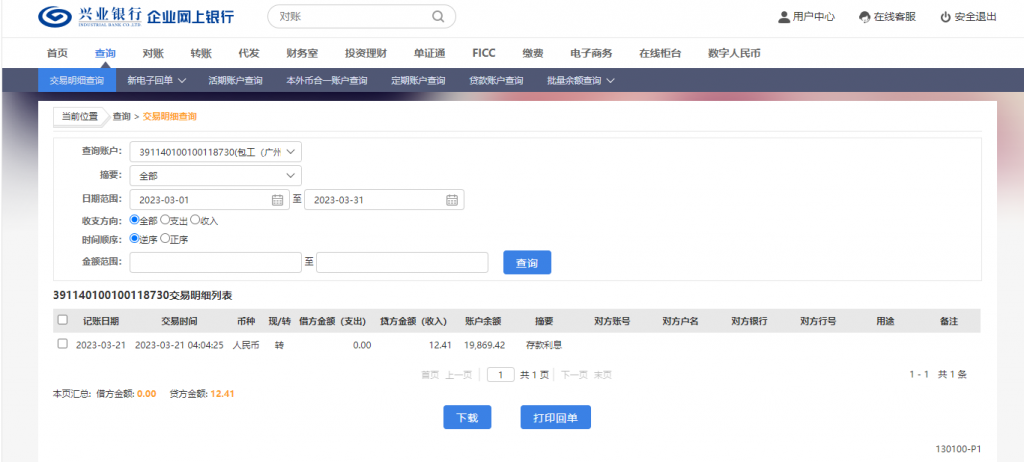Switch to the 转账 tab
The image size is (1024, 462).
click(x=201, y=53)
